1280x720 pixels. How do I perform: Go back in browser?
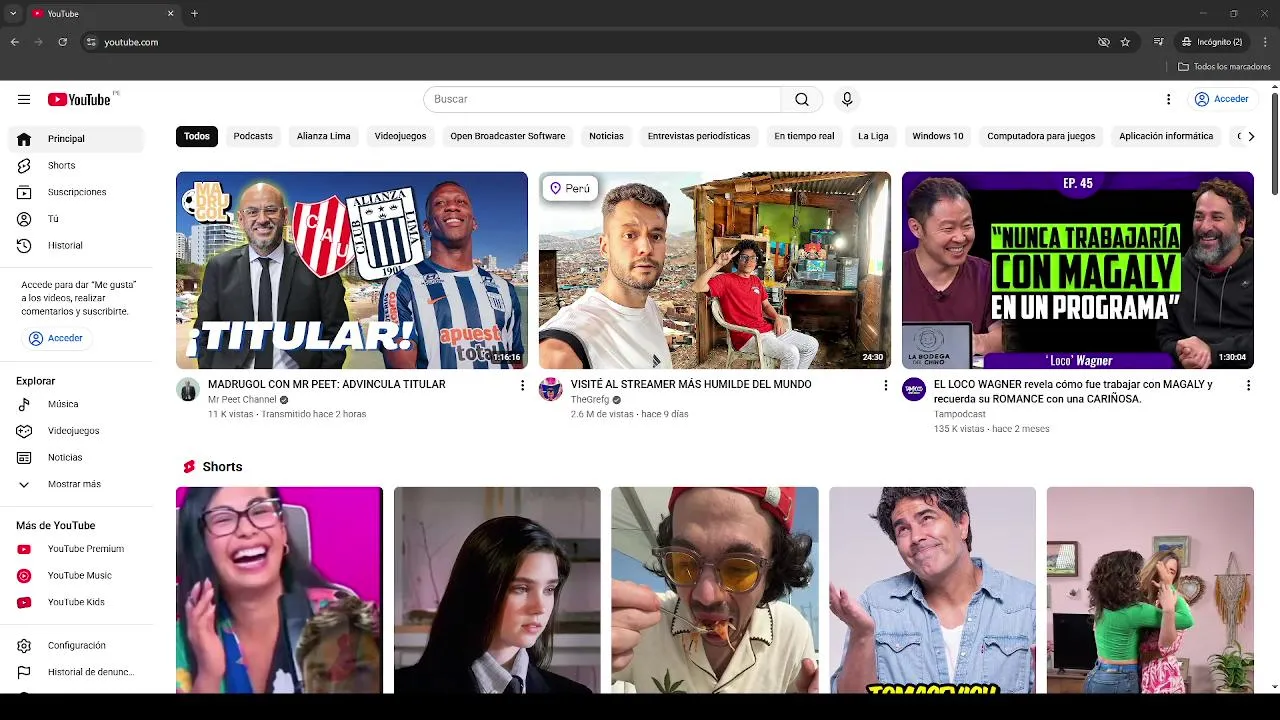(x=15, y=42)
